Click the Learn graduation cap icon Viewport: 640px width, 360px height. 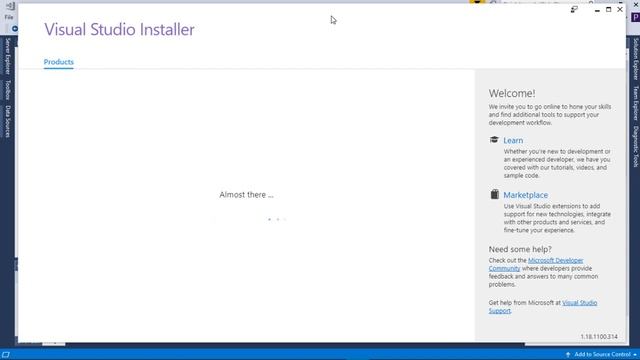point(494,140)
